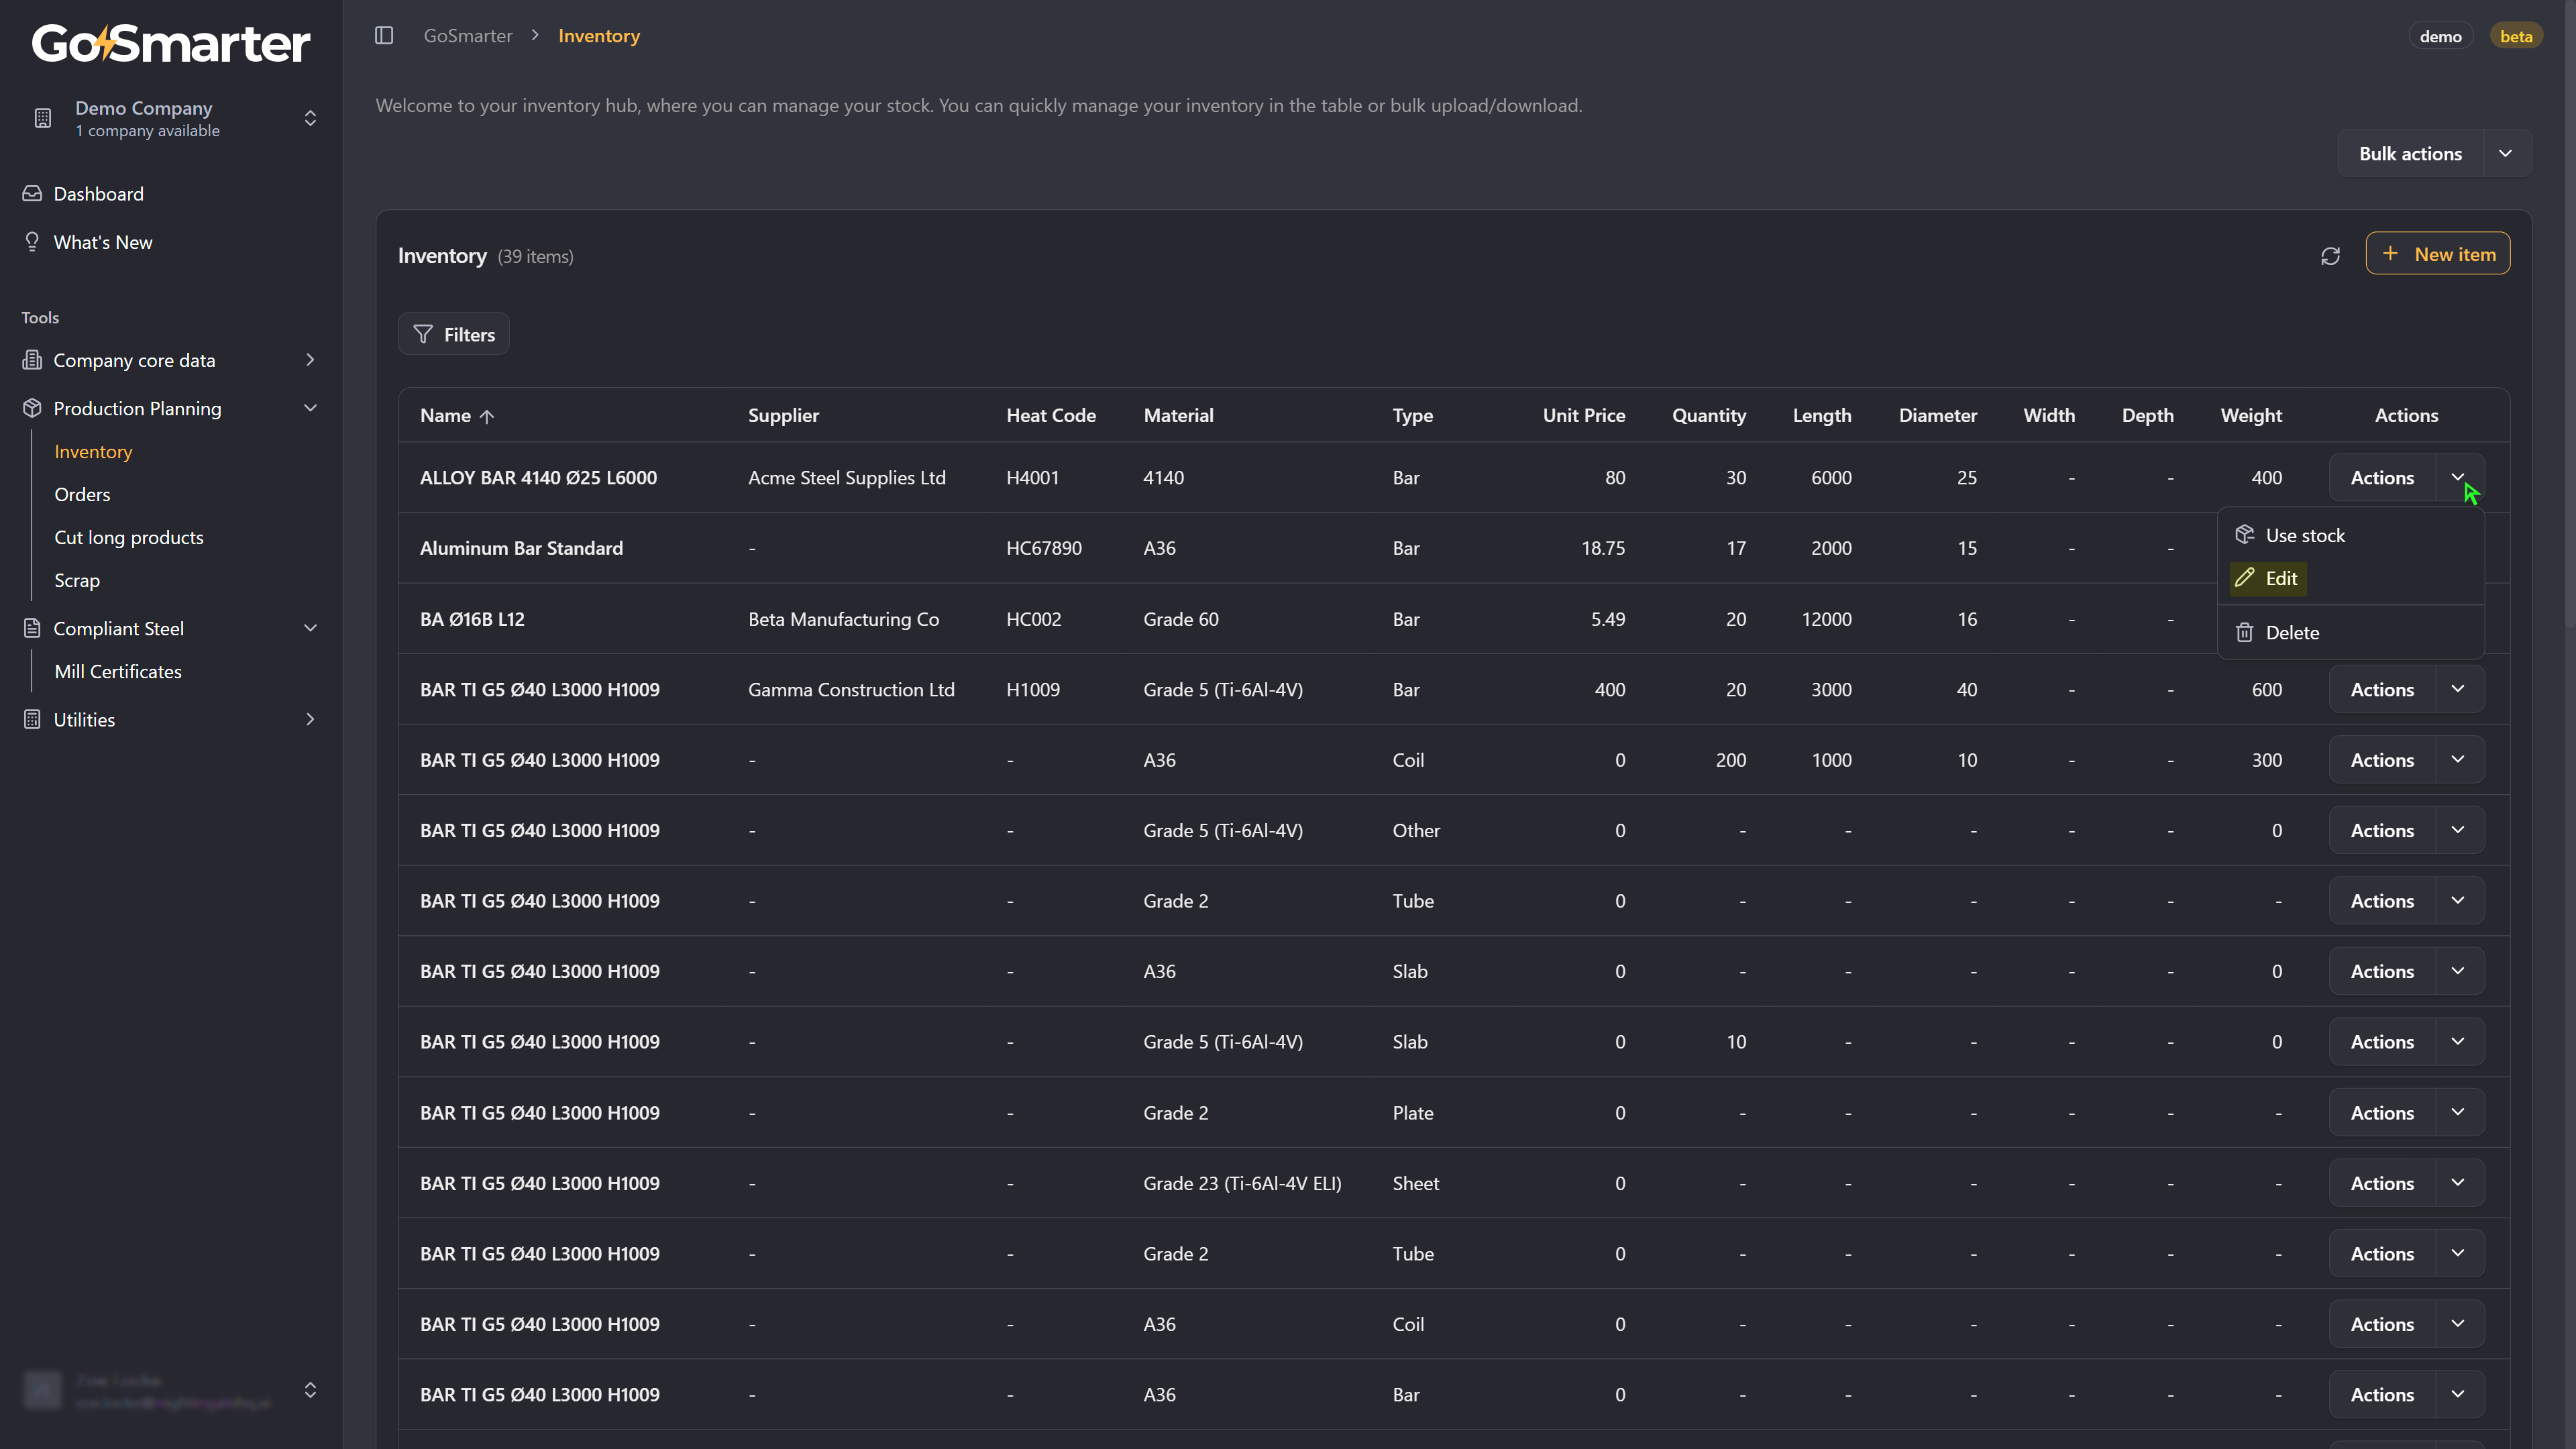Click the What's New lightbulb icon
Image resolution: width=2576 pixels, height=1449 pixels.
click(x=32, y=242)
